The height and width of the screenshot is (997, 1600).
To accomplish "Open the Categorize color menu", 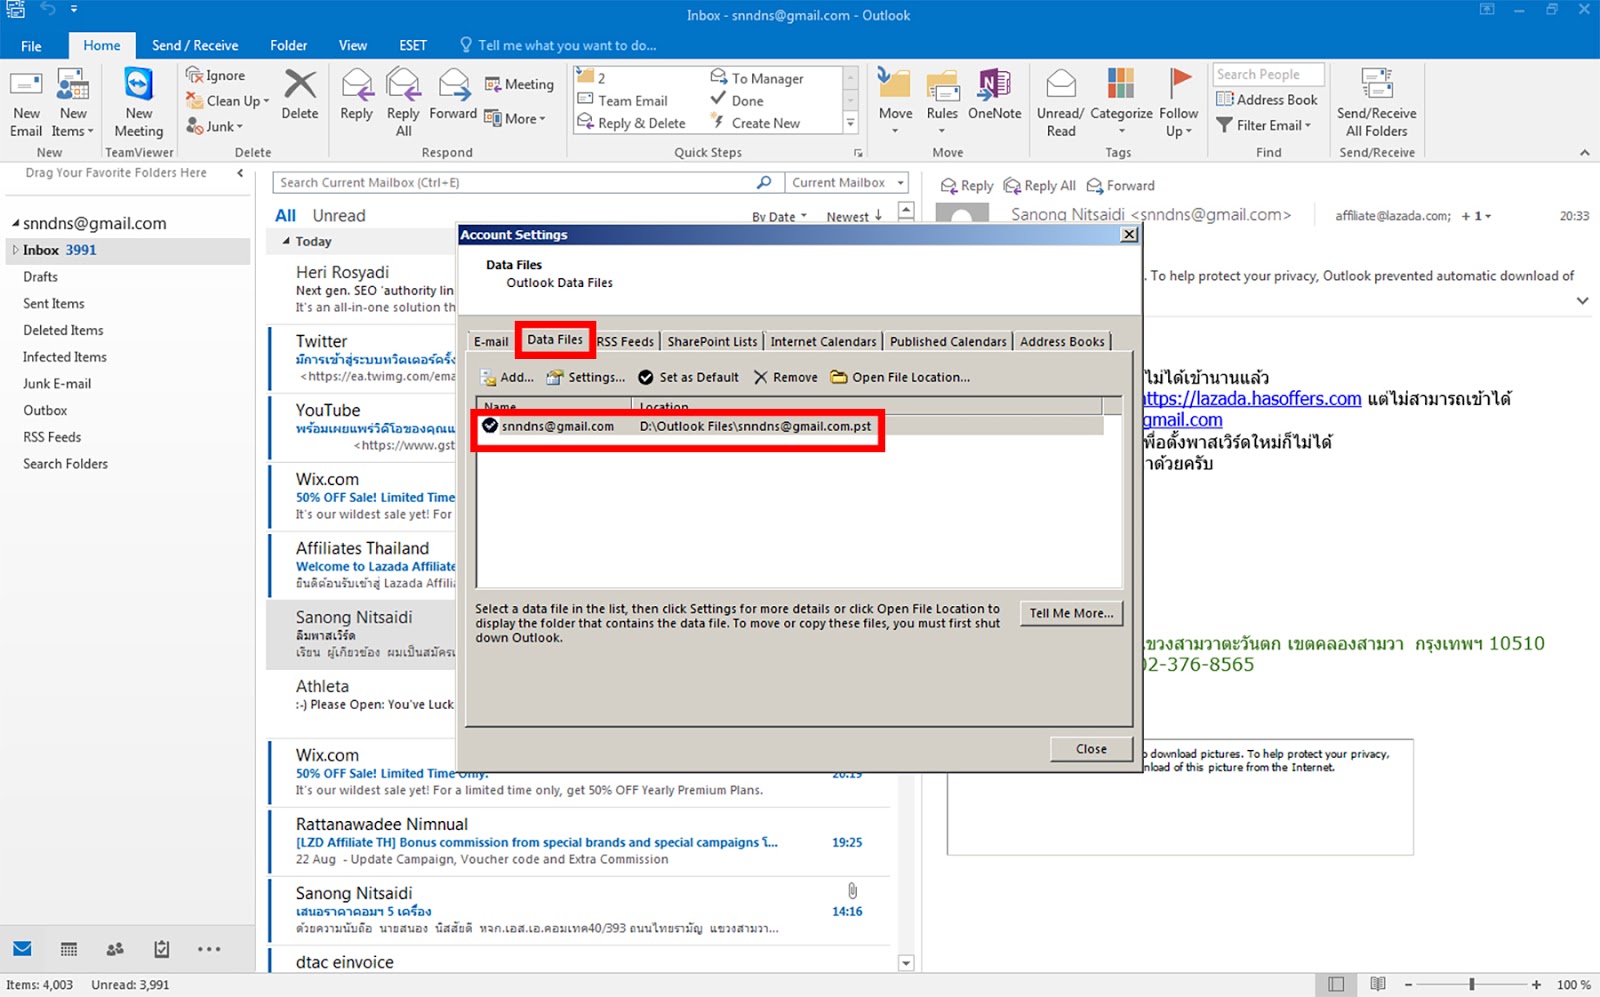I will tap(1121, 103).
